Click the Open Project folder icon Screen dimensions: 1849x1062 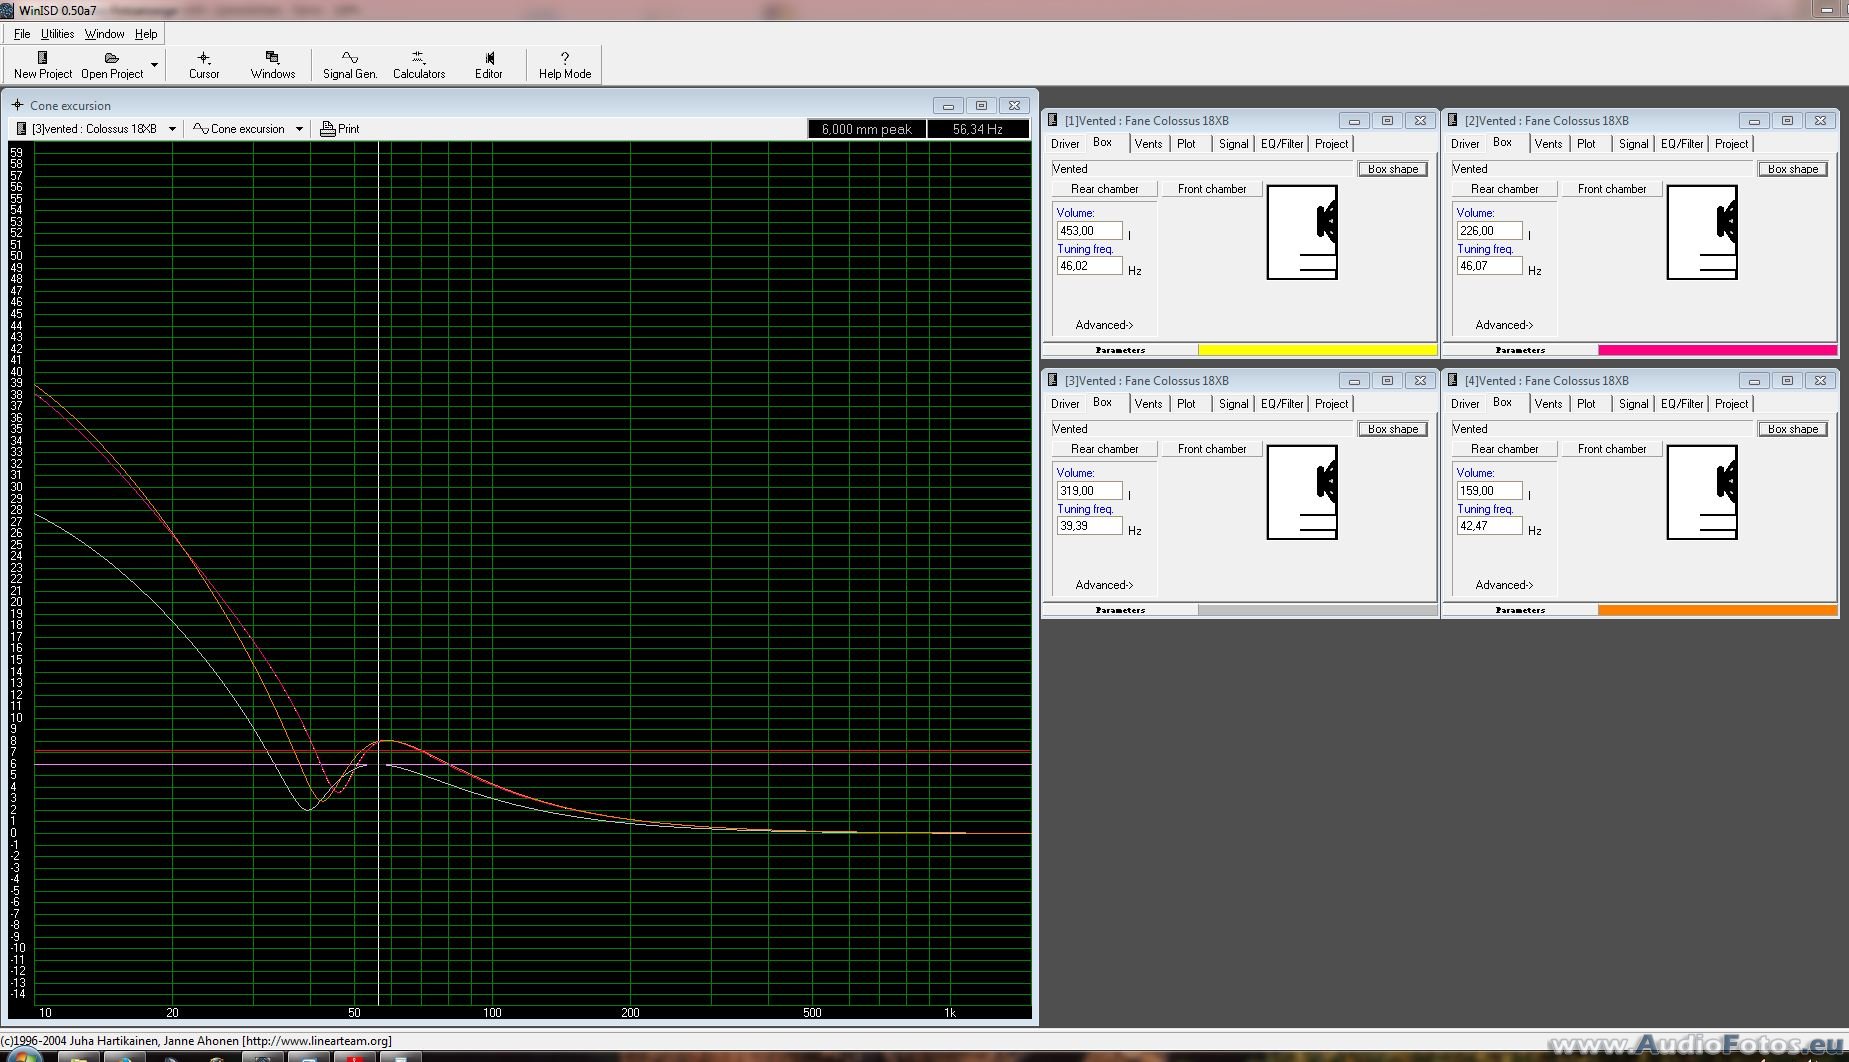pos(112,58)
